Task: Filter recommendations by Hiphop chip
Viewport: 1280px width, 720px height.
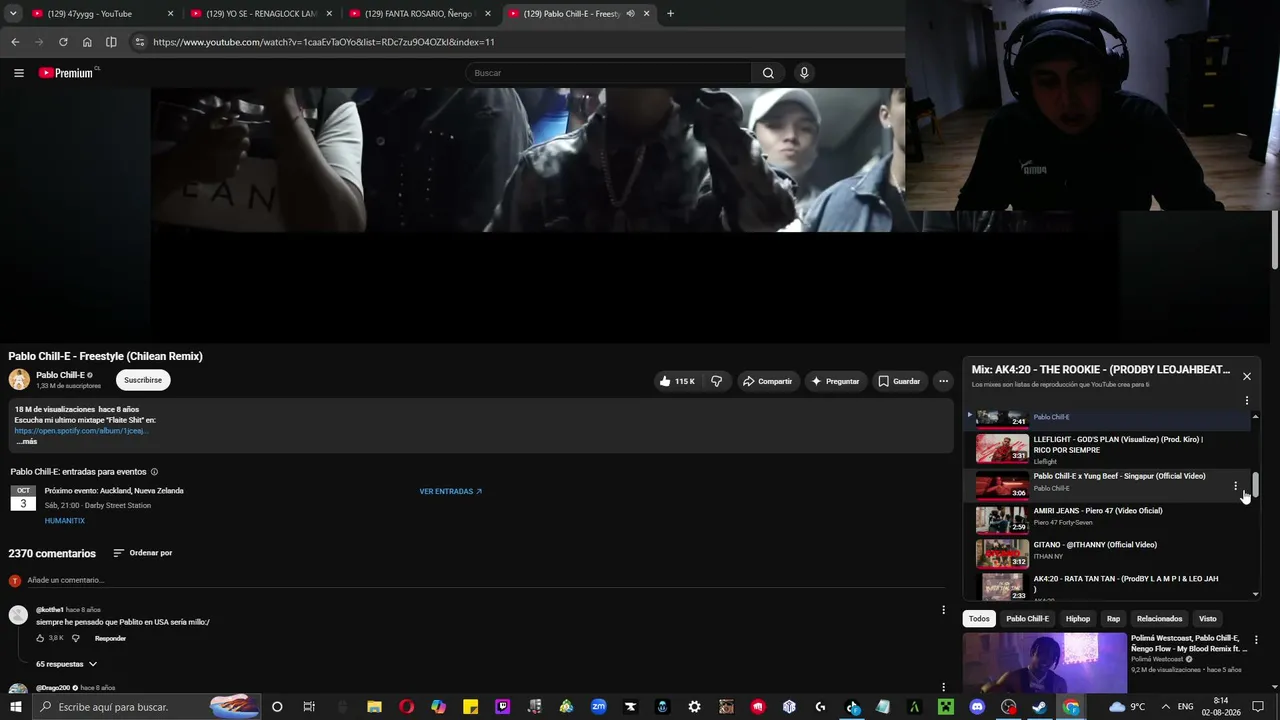Action: tap(1078, 619)
